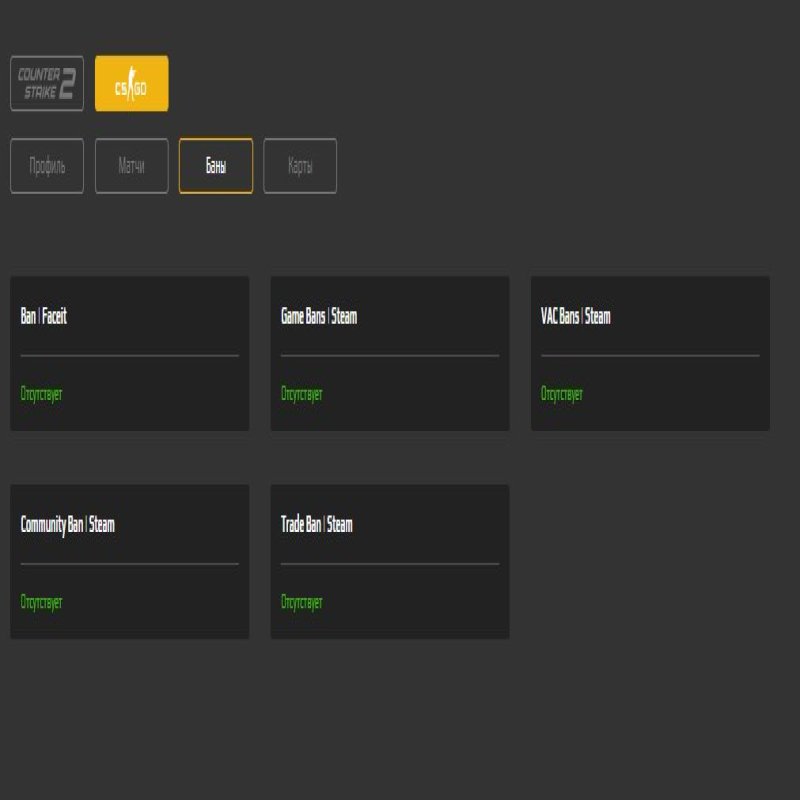This screenshot has height=800, width=800.
Task: Click the Community Ban | Steam heading
Action: 68,525
